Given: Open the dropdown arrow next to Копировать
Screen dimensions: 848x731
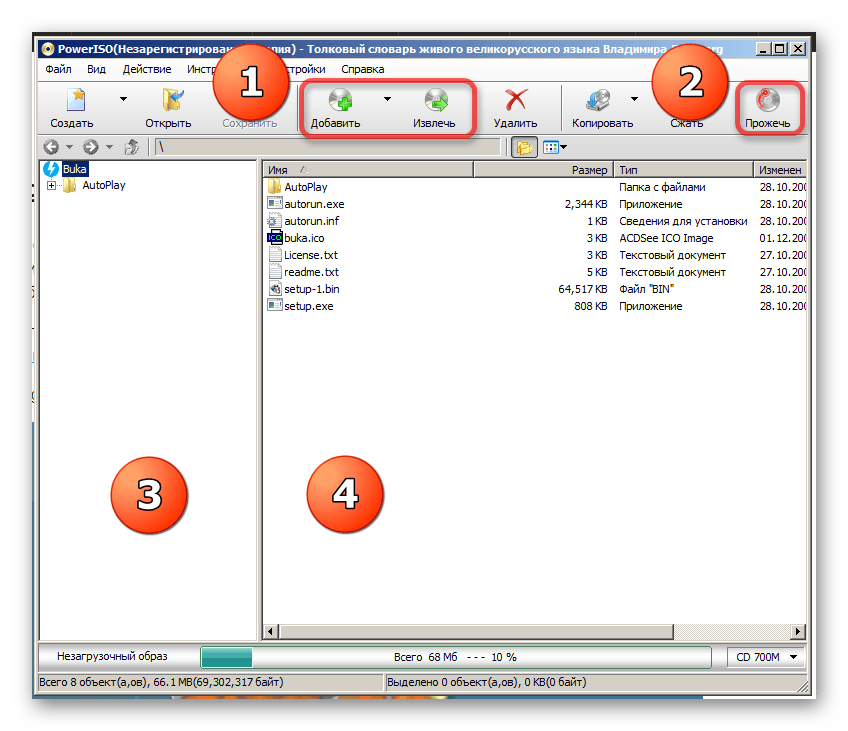Looking at the screenshot, I should pos(634,99).
